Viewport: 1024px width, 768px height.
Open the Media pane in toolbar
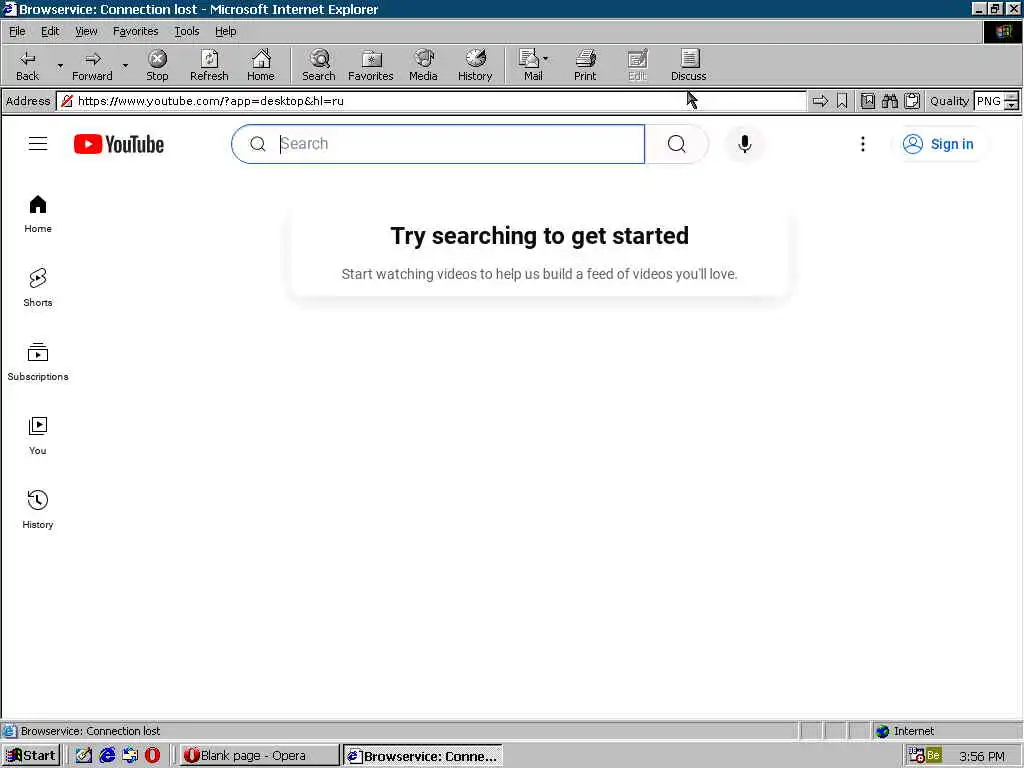[423, 65]
